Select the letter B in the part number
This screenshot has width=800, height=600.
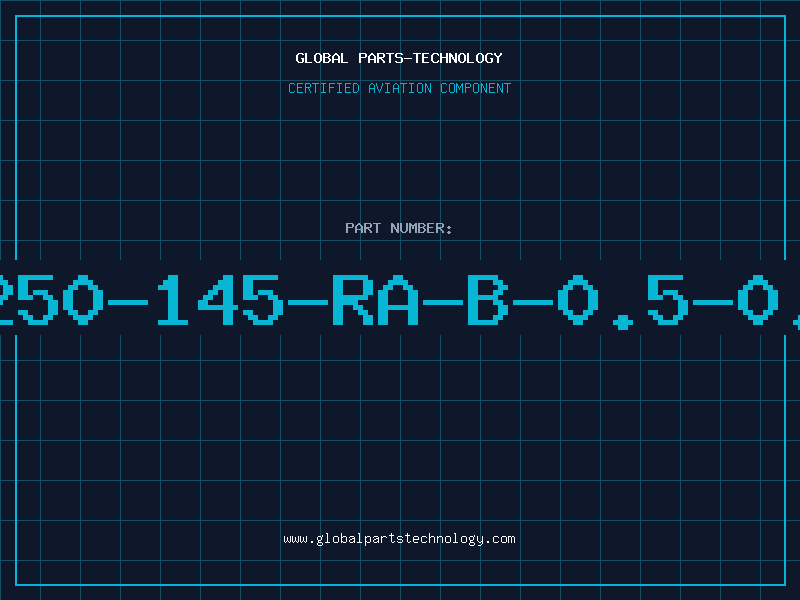pyautogui.click(x=488, y=300)
